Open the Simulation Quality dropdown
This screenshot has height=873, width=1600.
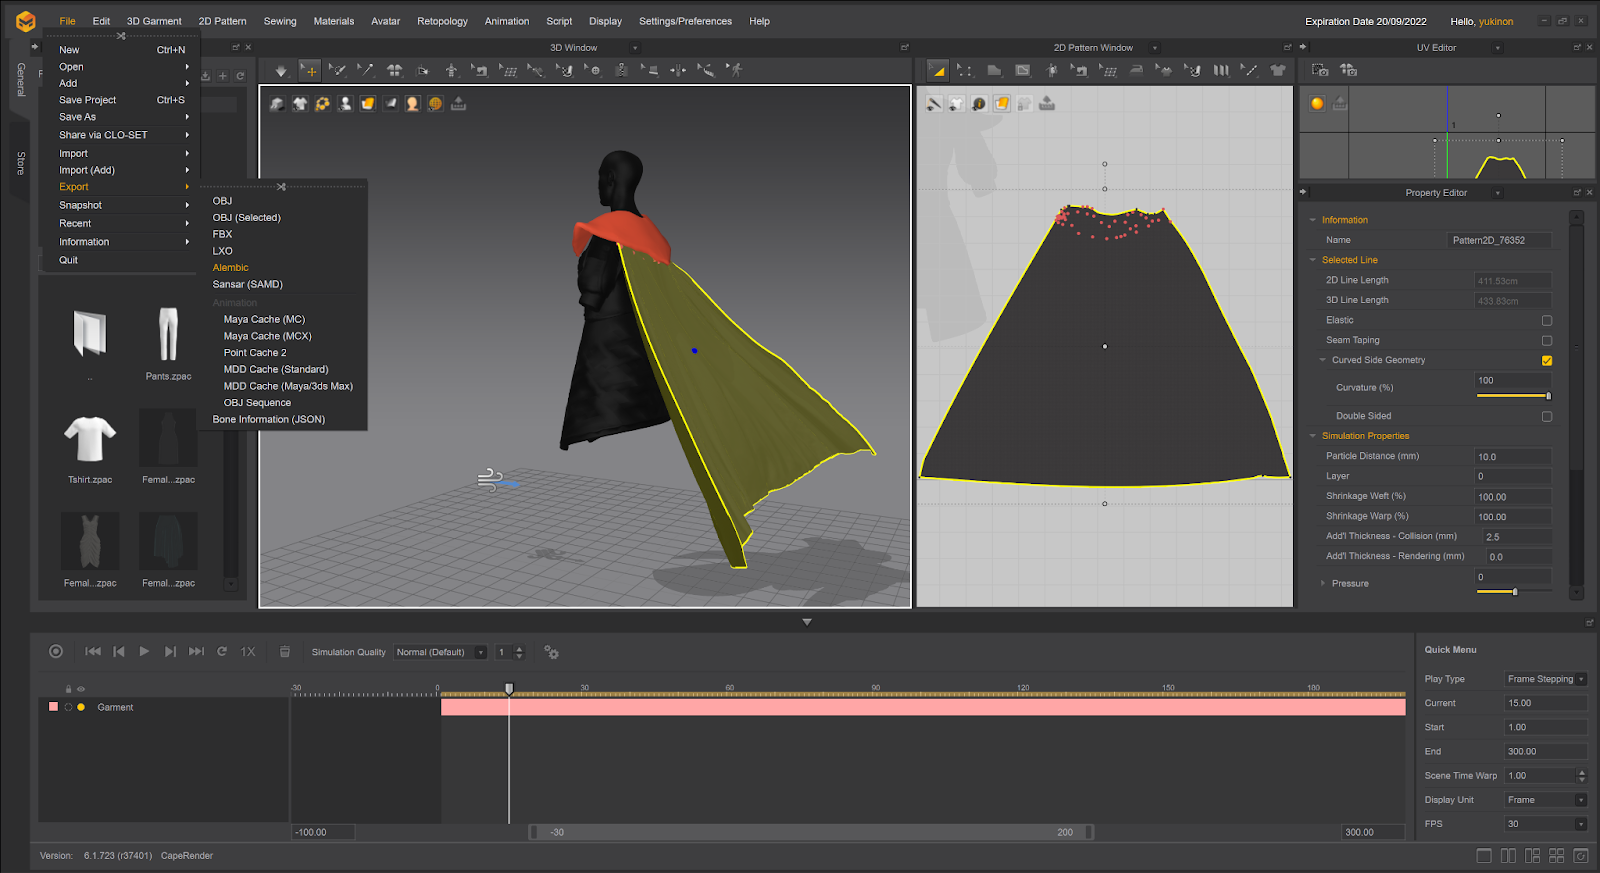tap(440, 653)
